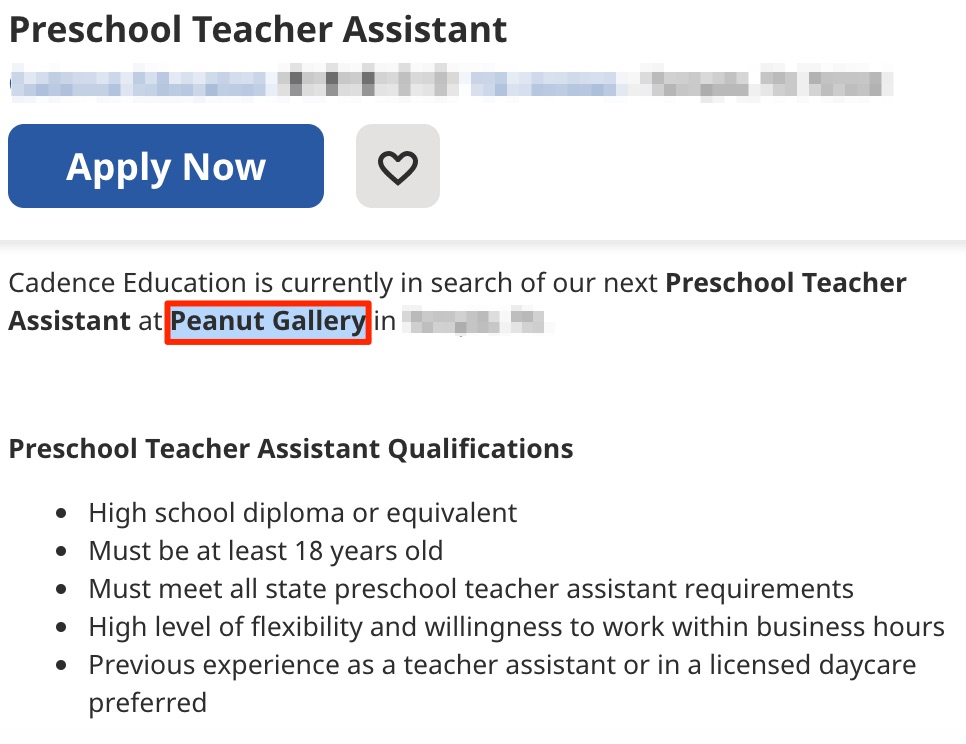
Task: Click the Previous experience as a teacher assistant line
Action: 502,665
